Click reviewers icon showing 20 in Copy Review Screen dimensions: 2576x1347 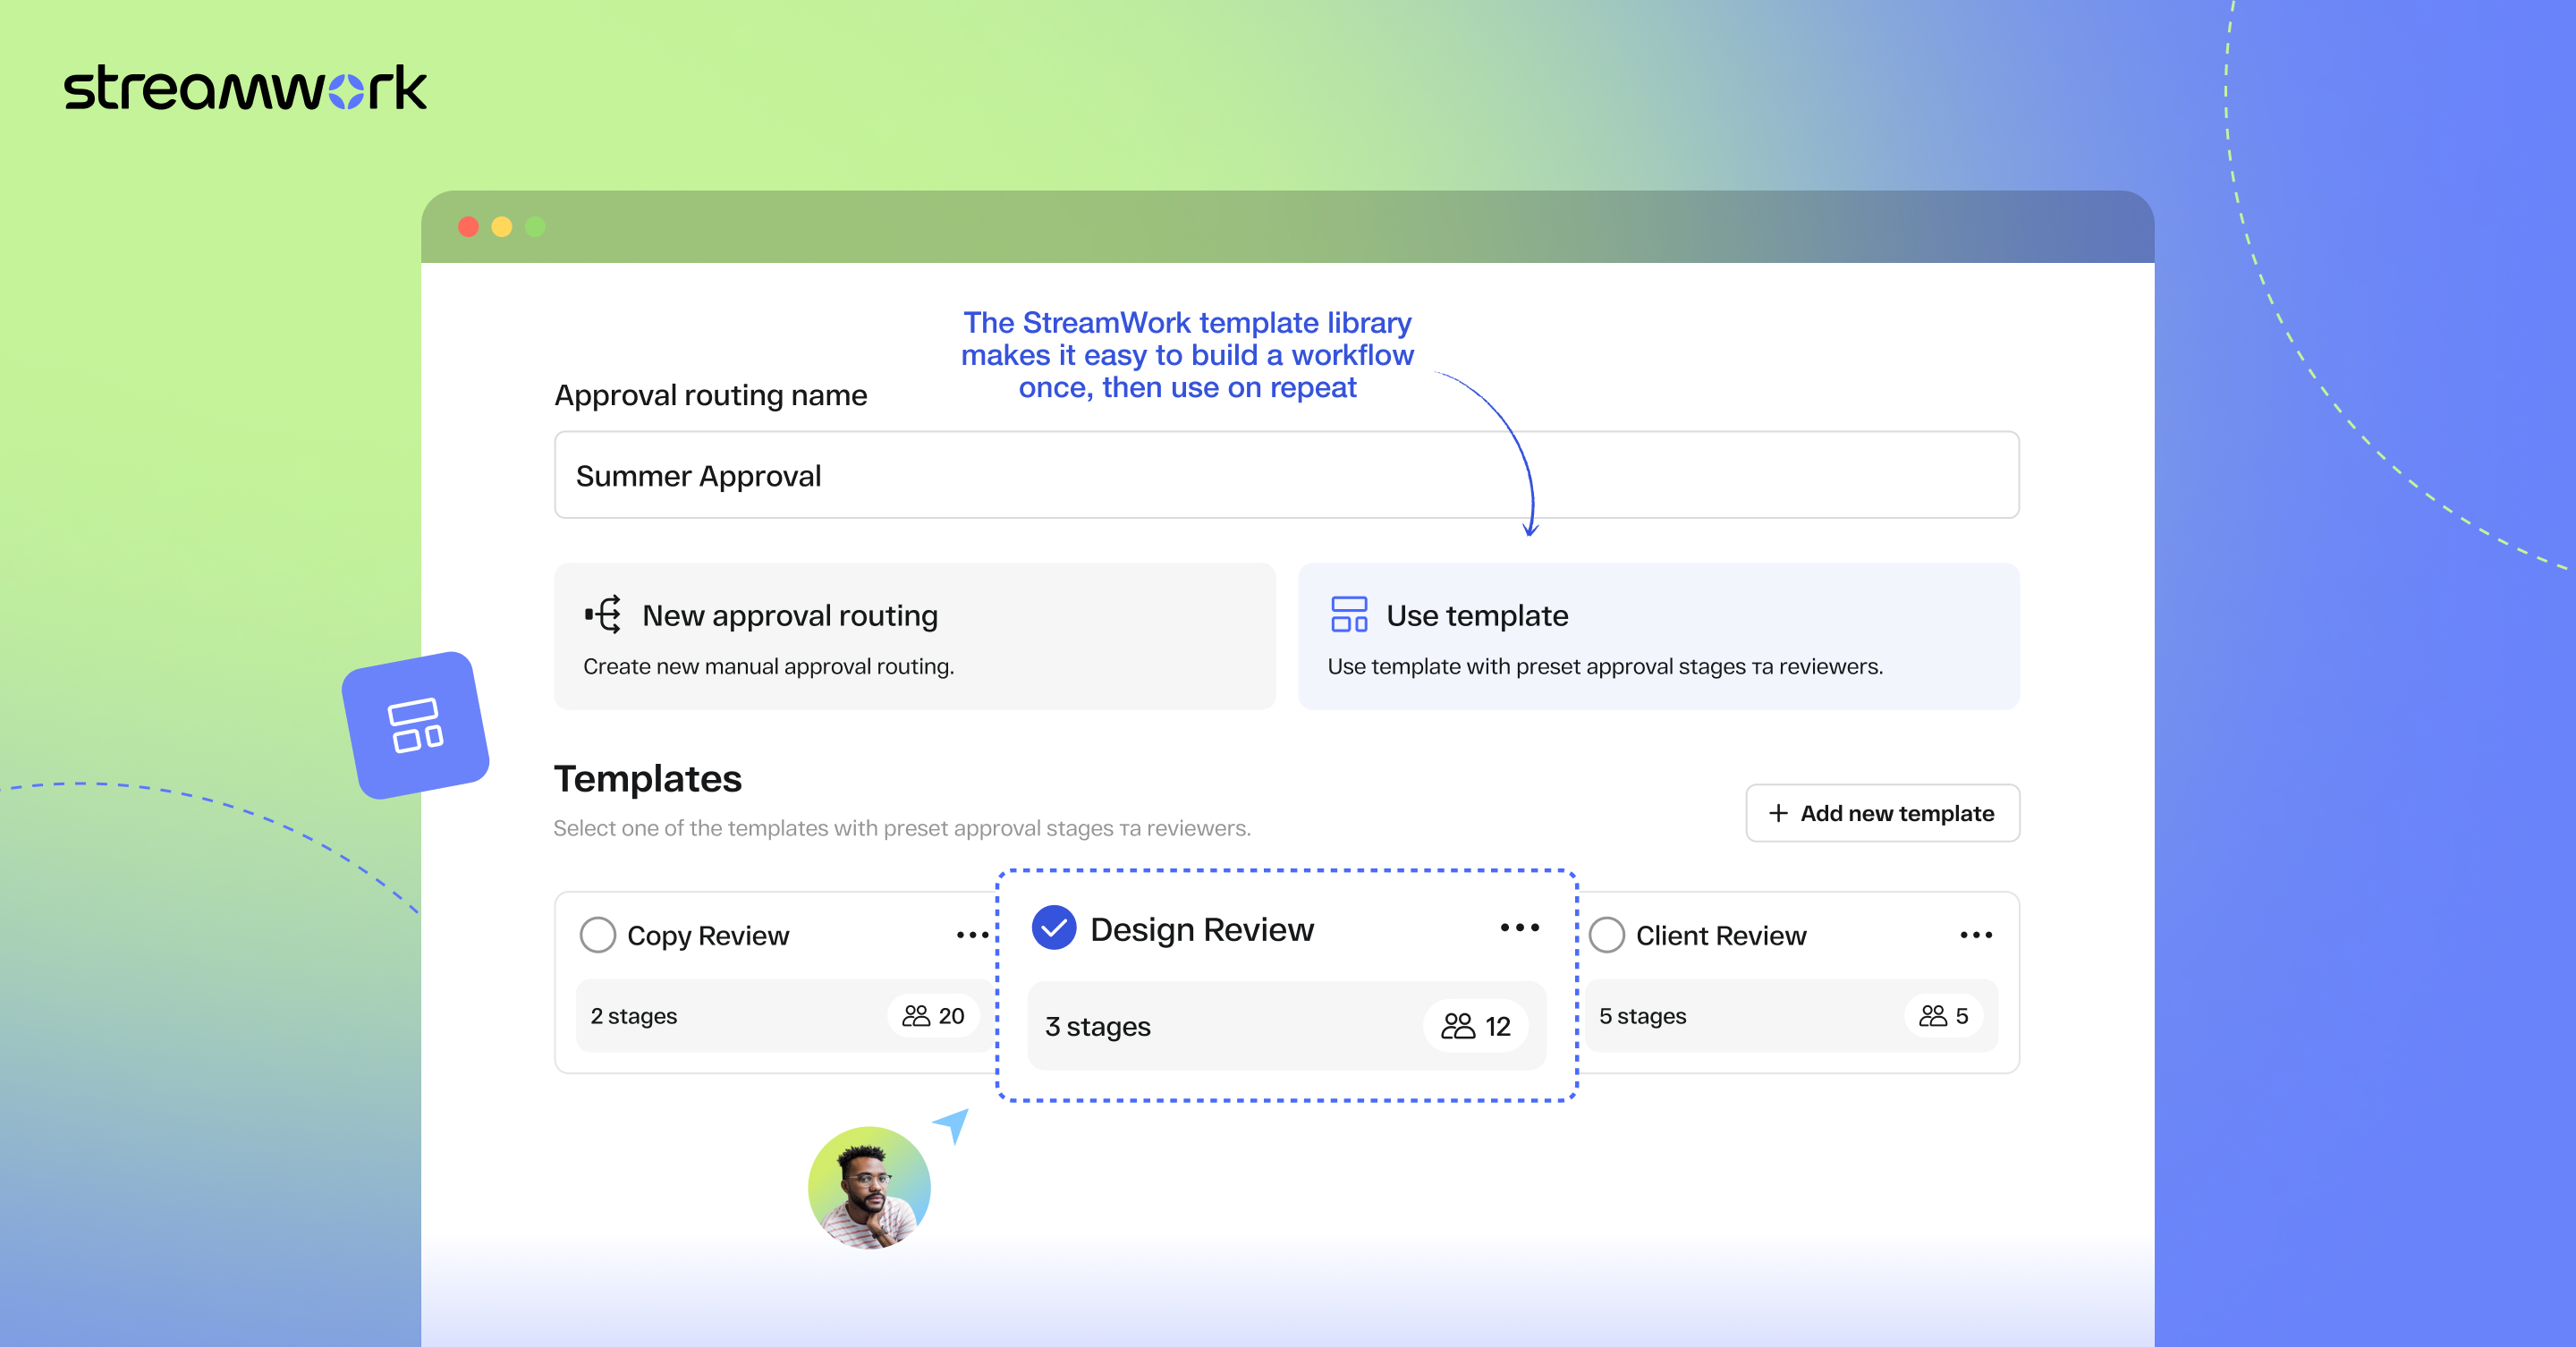click(915, 1016)
